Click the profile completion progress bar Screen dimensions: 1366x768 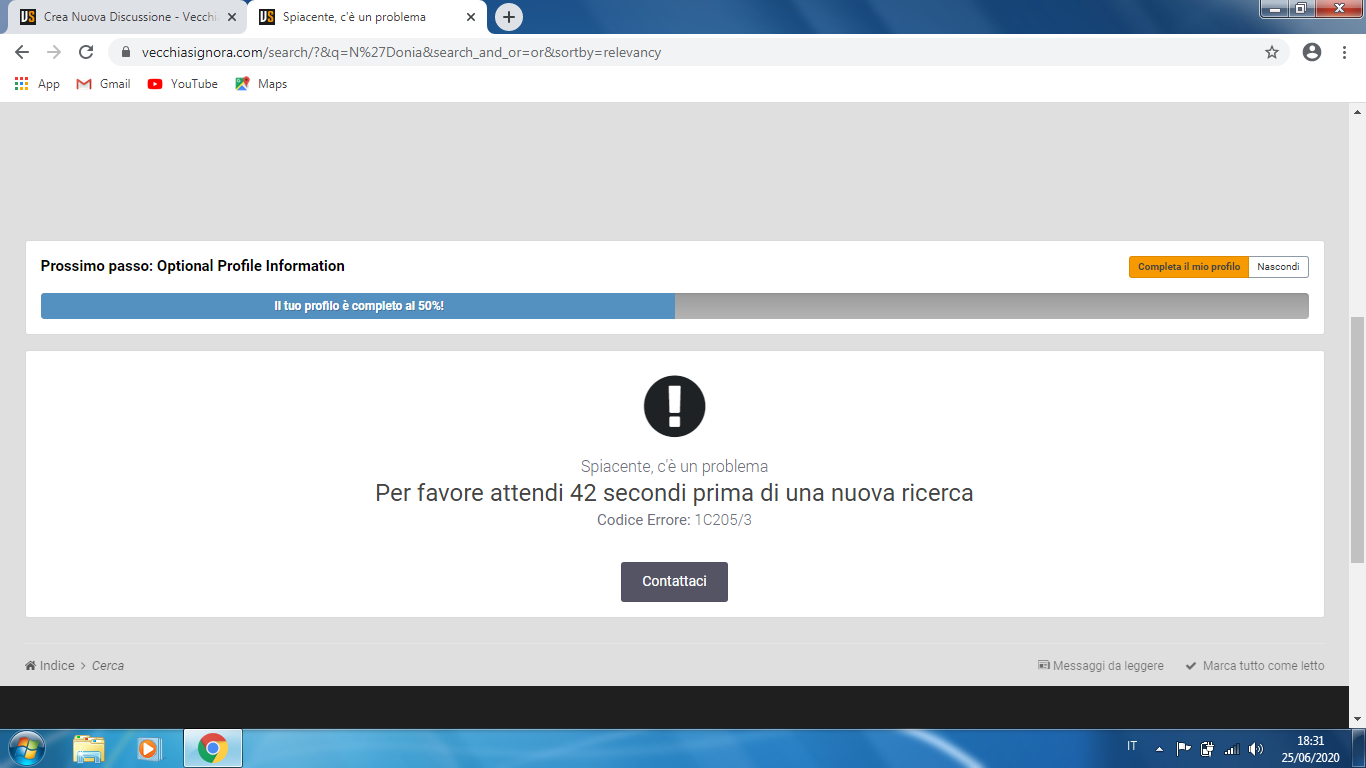coord(674,306)
